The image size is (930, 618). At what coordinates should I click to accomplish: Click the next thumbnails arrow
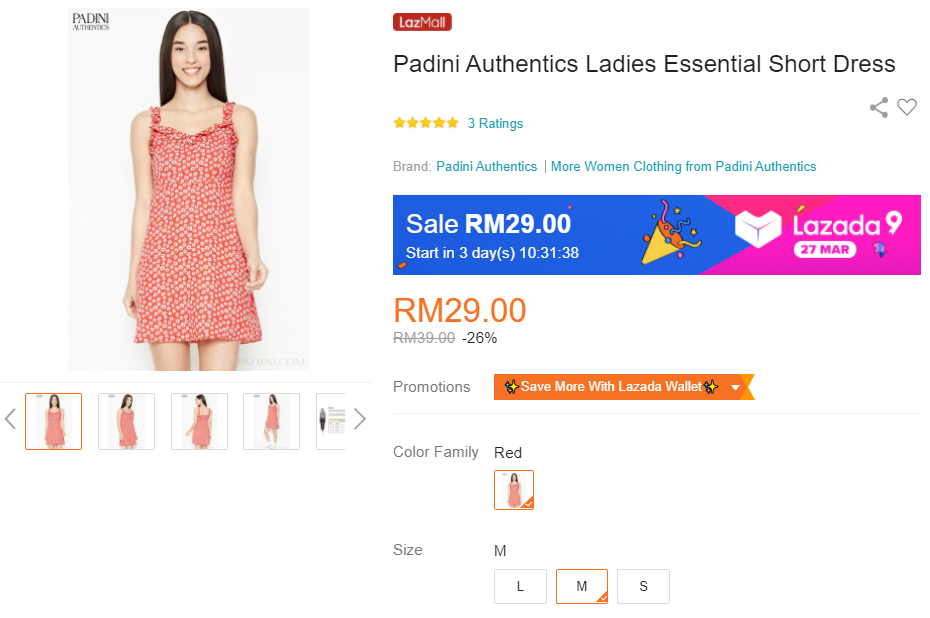[x=360, y=419]
